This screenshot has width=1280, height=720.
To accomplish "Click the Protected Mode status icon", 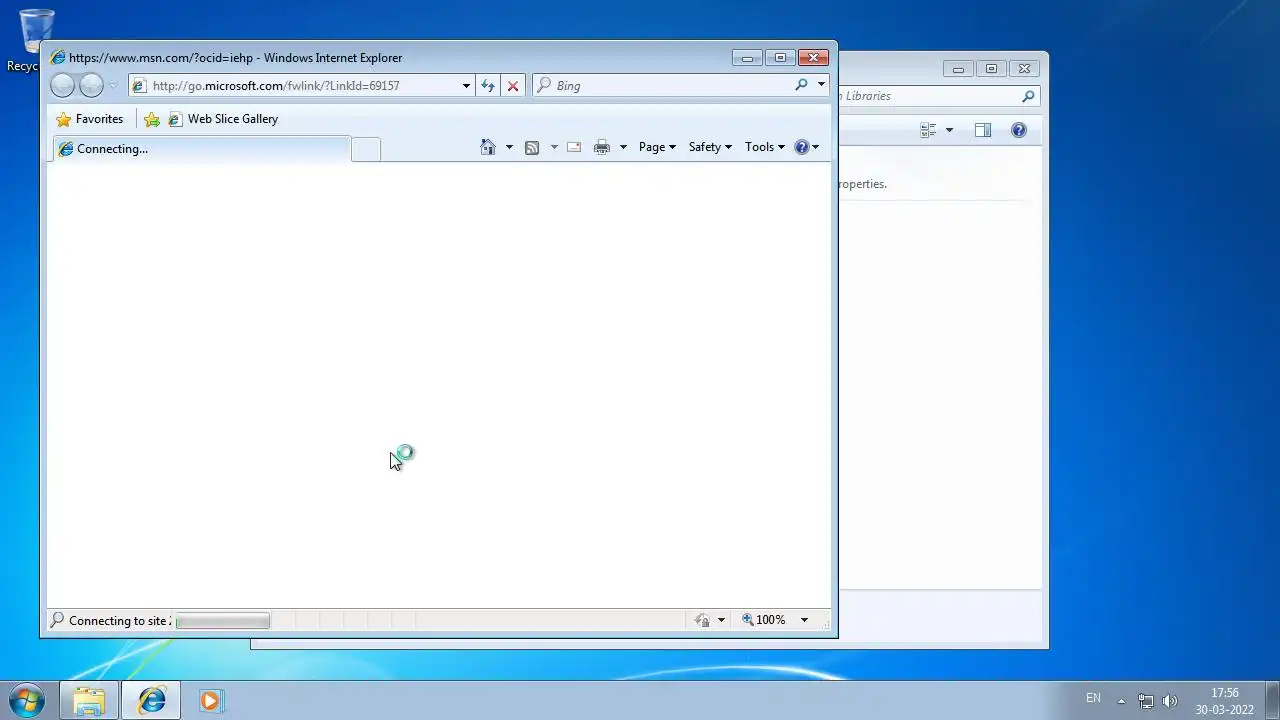I will 702,620.
